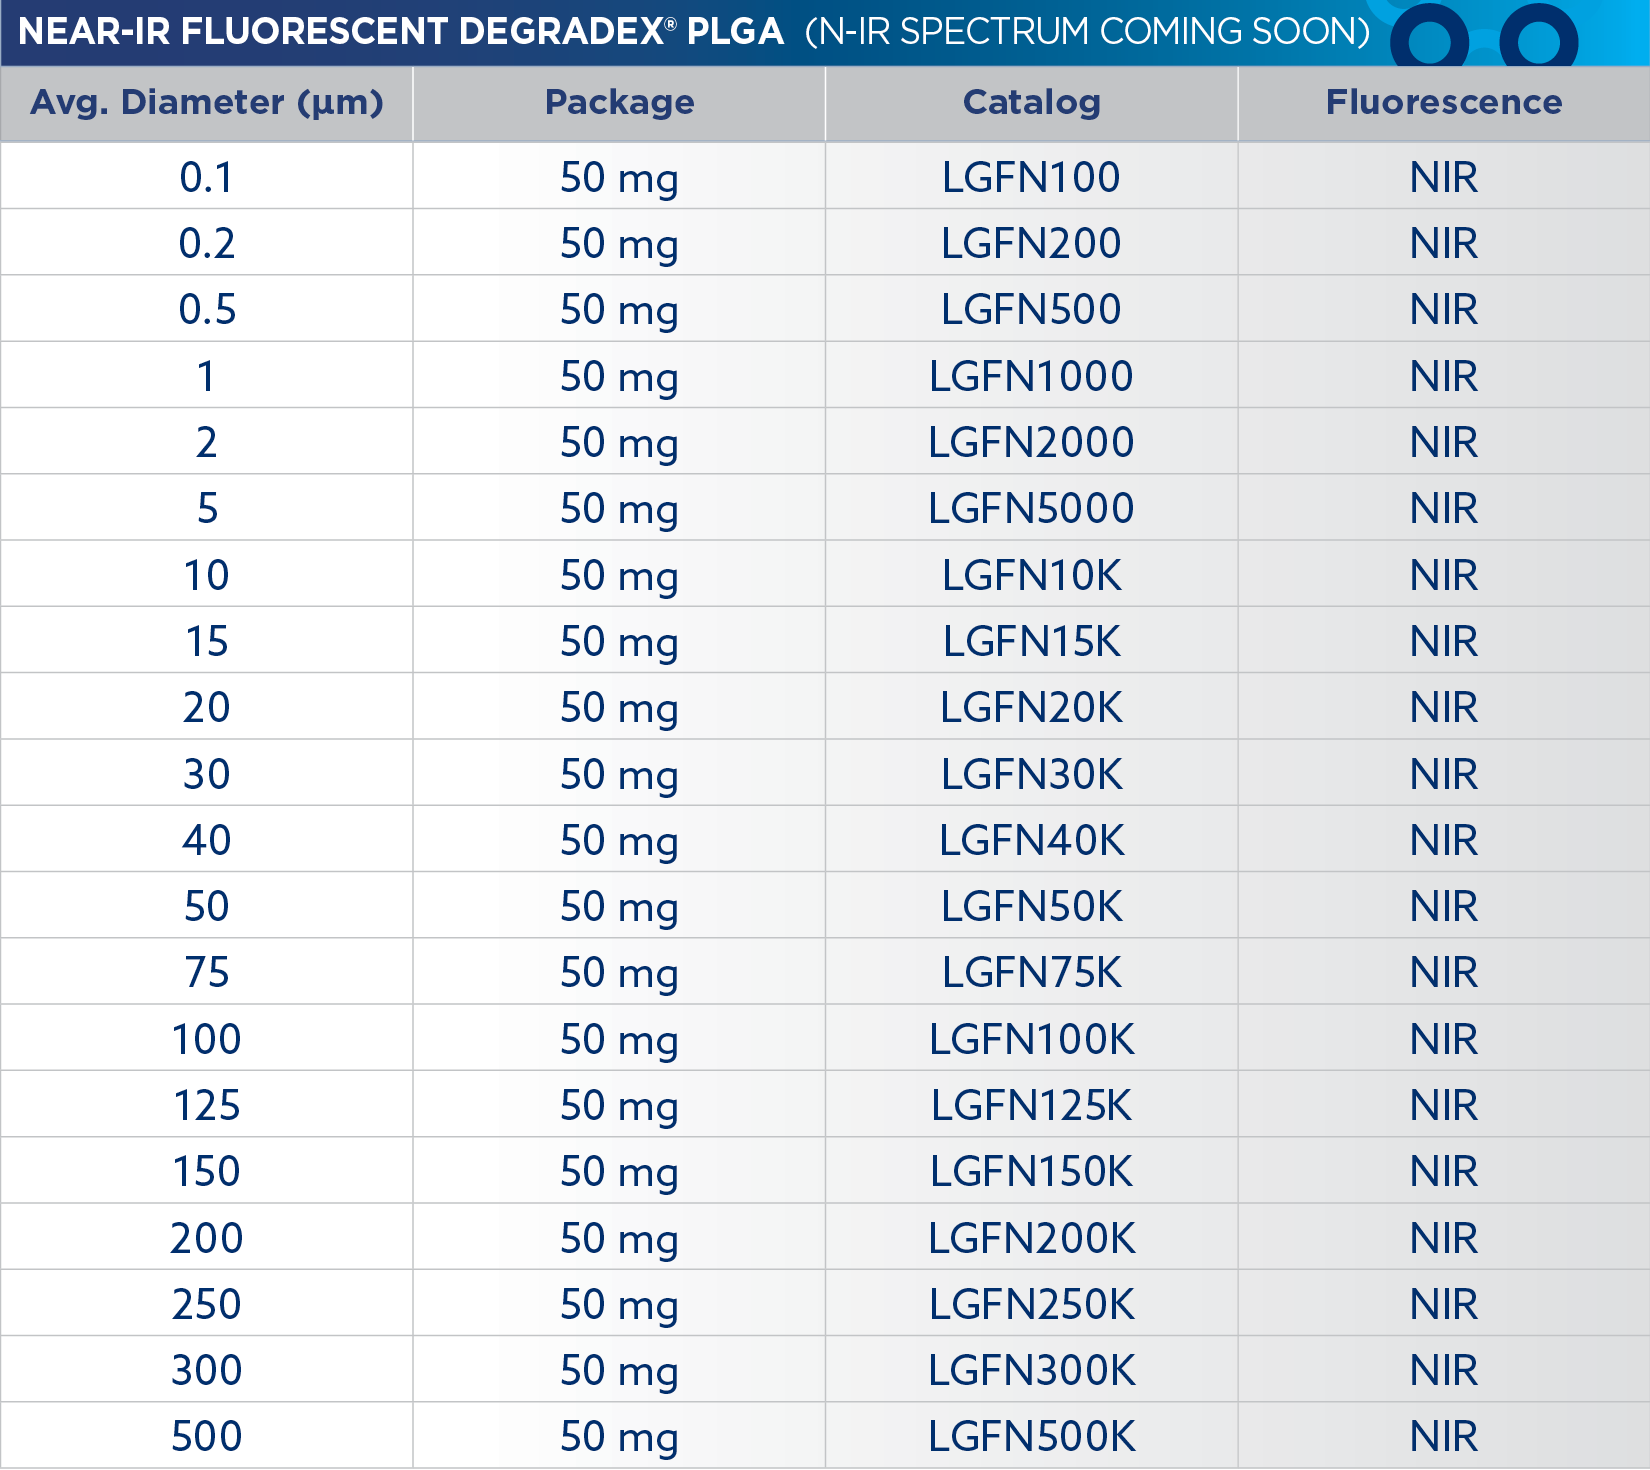Select catalog number LGFN10K

1031,575
